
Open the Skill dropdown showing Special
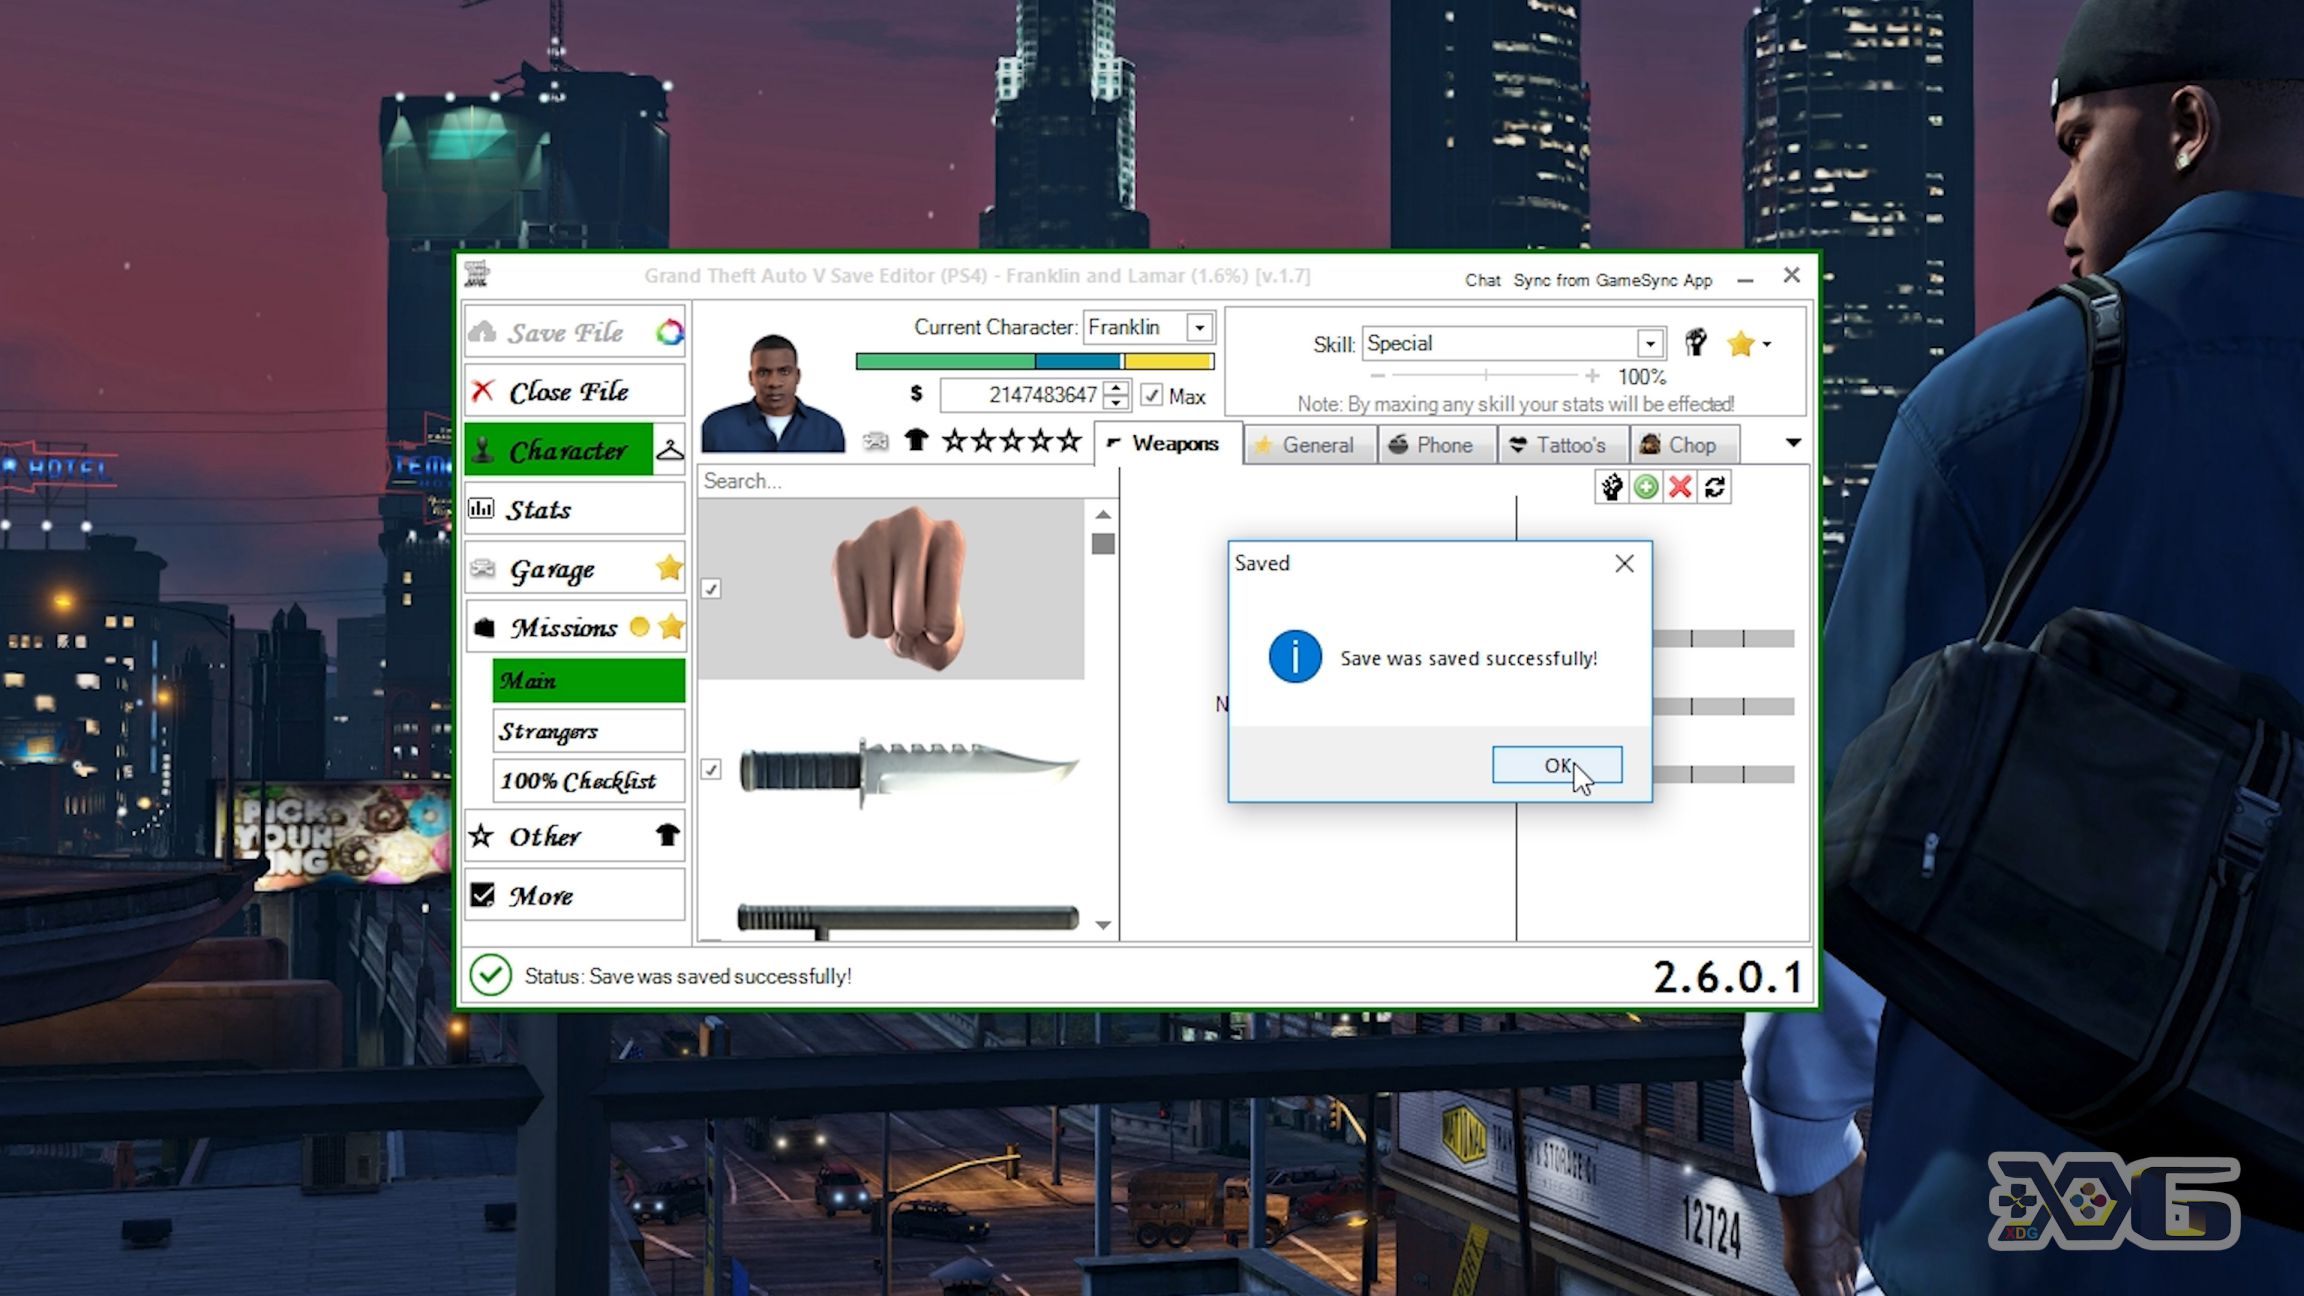pyautogui.click(x=1650, y=344)
